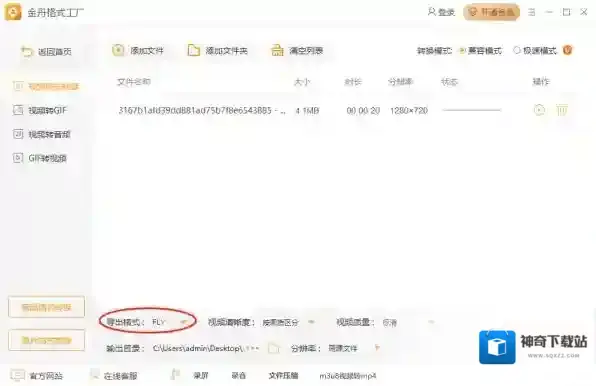Screen dimensions: 596x386
Task: Click the 00:00:20 duration cell
Action: point(363,111)
